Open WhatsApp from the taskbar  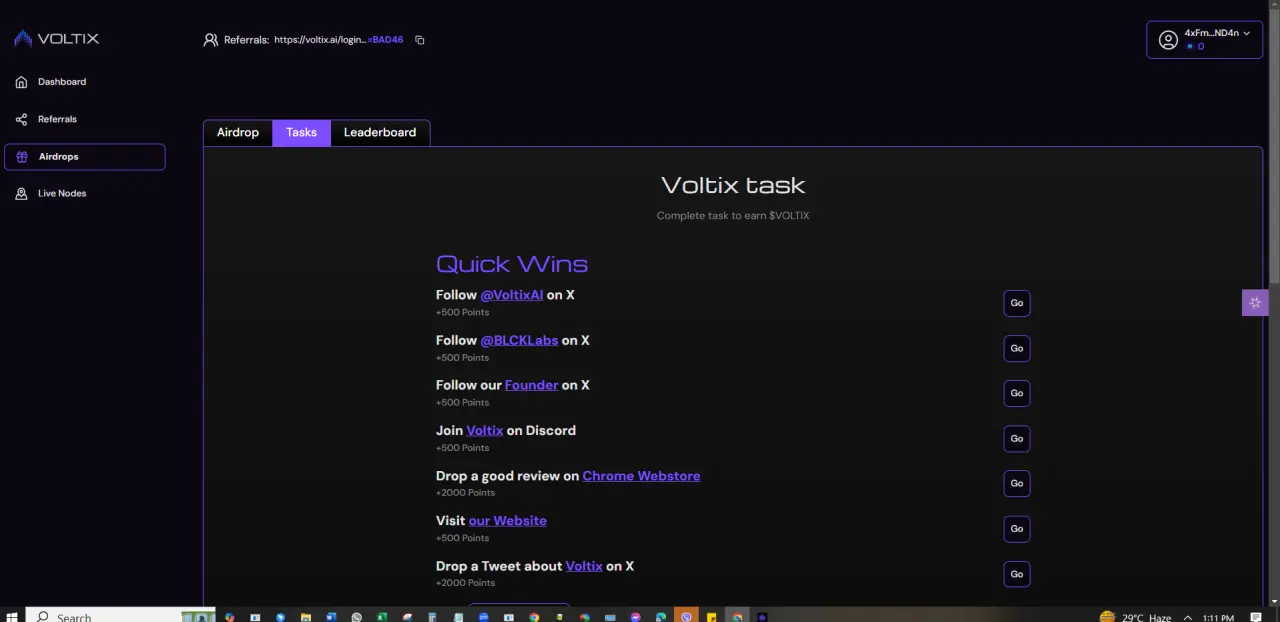tap(356, 617)
